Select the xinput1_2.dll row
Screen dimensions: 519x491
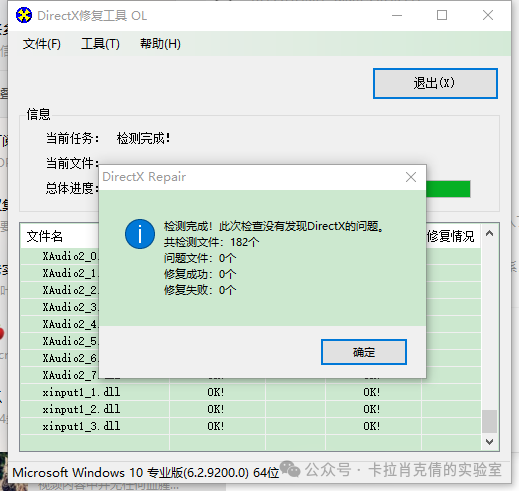250,409
